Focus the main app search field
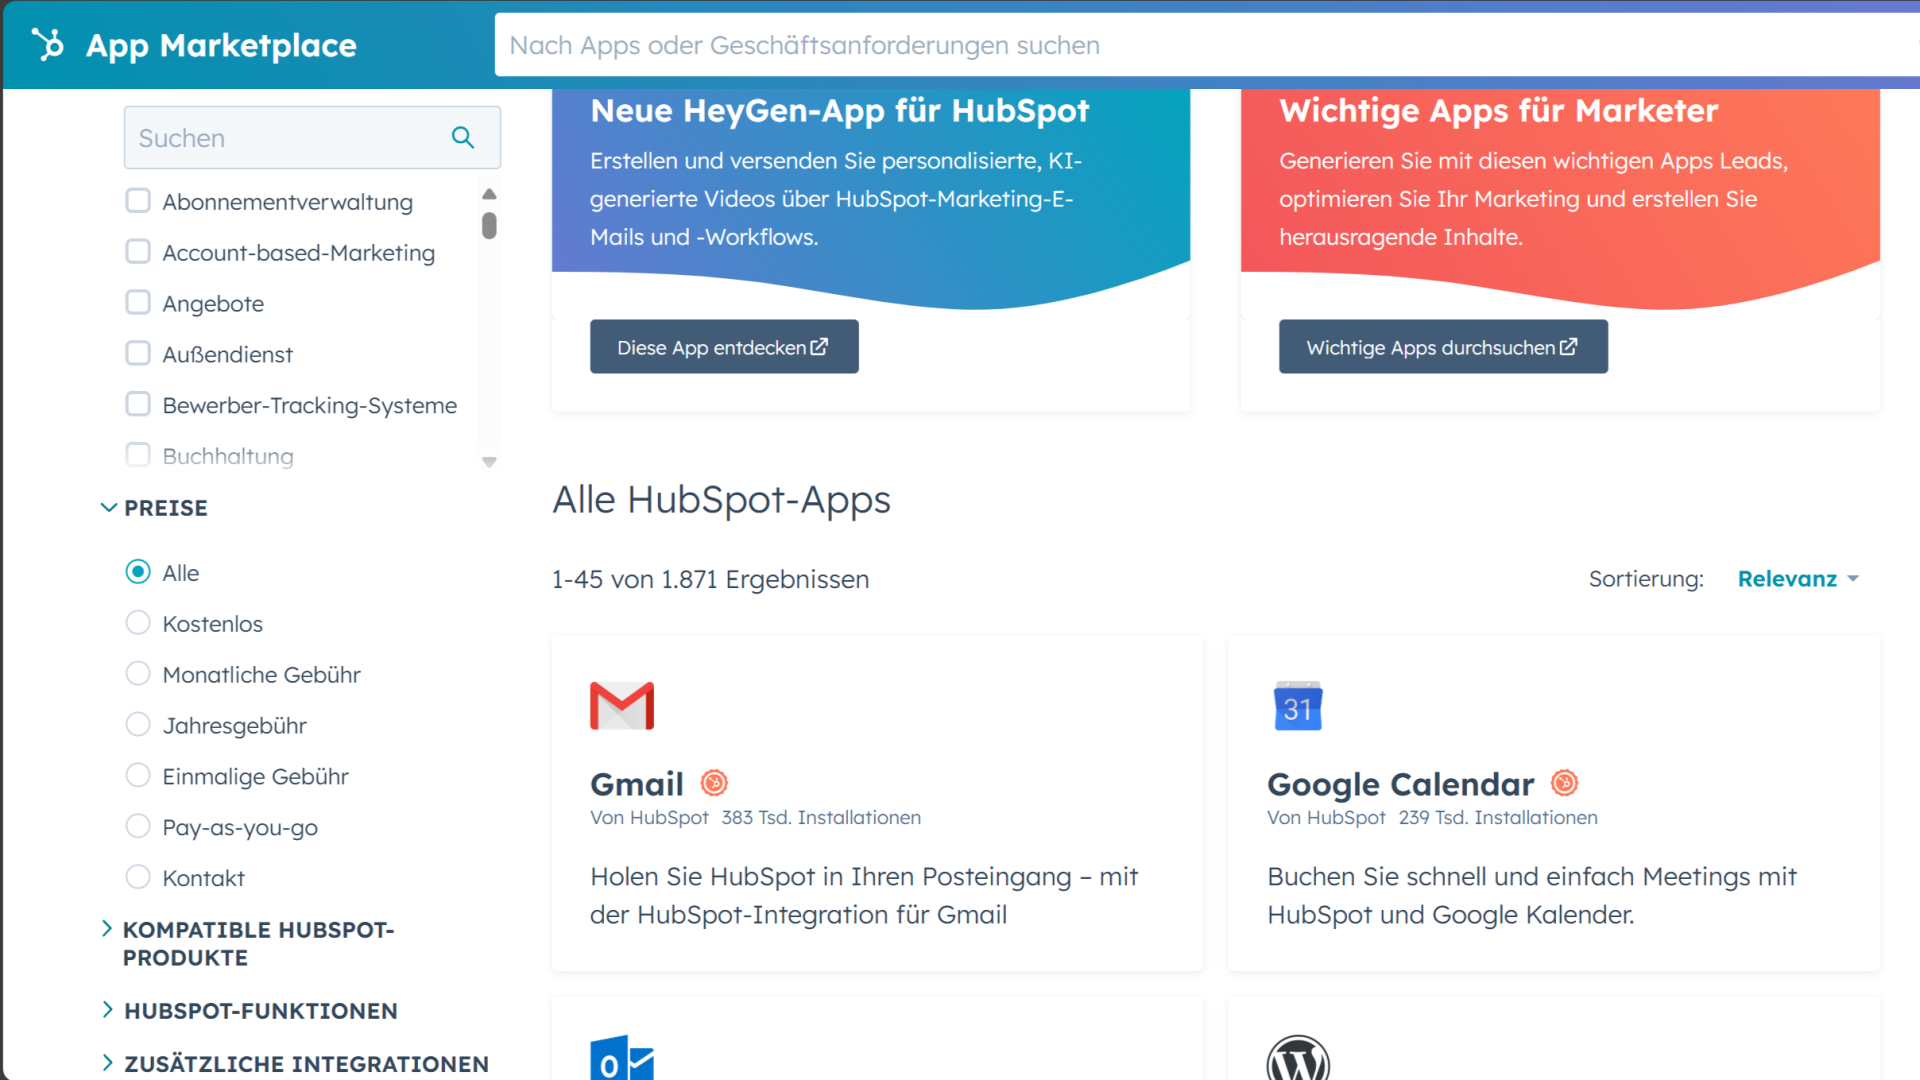The image size is (1920, 1080). 1207,45
